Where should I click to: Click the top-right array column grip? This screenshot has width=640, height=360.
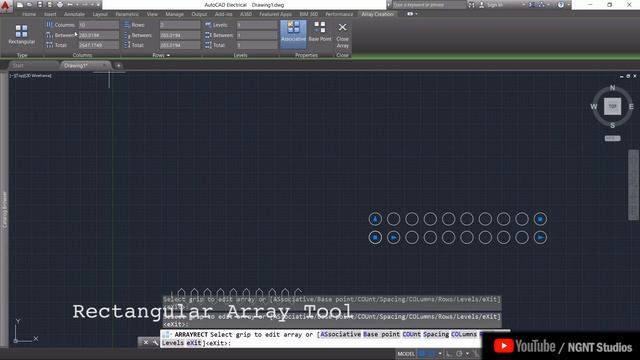coord(540,219)
